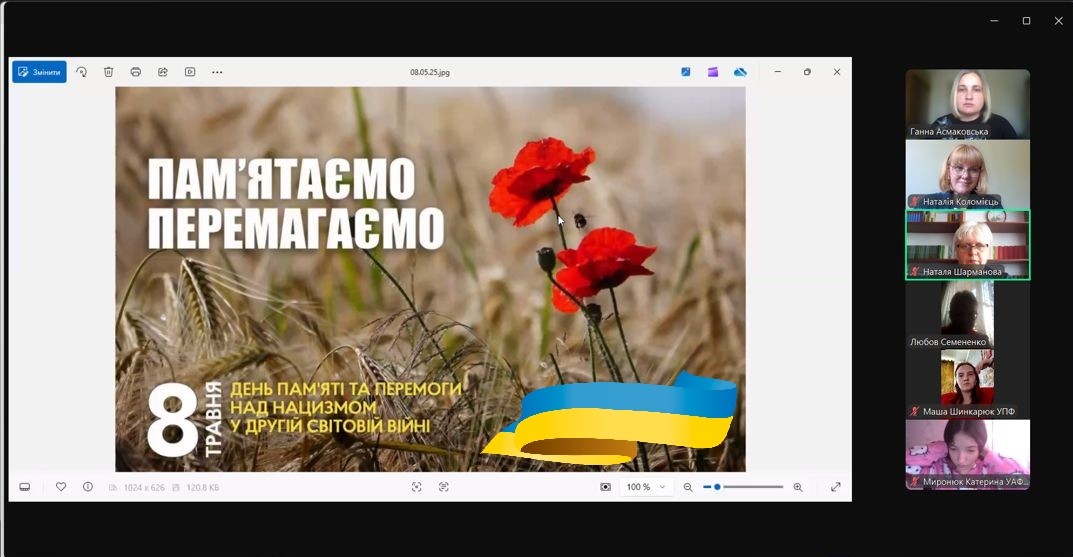Start slideshow from the toolbar play icon

[190, 72]
